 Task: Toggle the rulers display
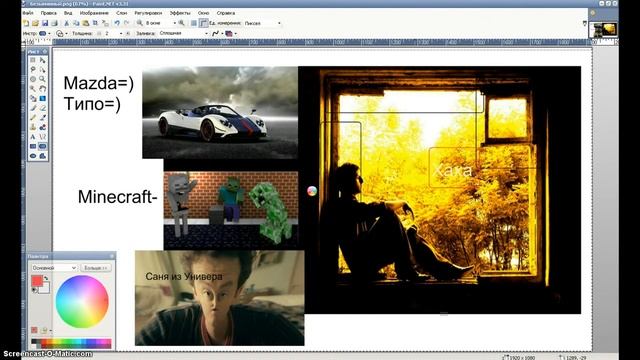pyautogui.click(x=203, y=23)
